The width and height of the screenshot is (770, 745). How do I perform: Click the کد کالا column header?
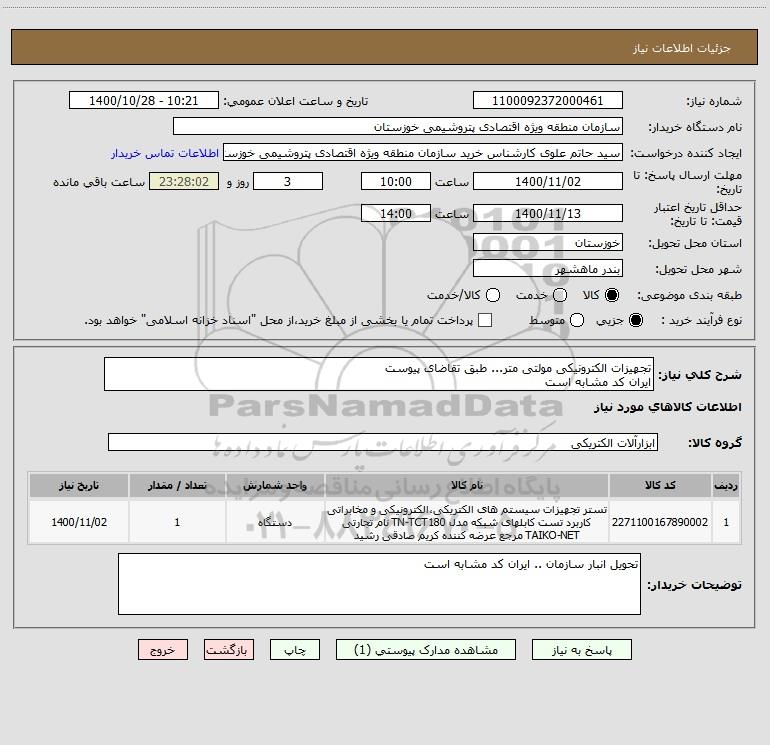[x=660, y=485]
